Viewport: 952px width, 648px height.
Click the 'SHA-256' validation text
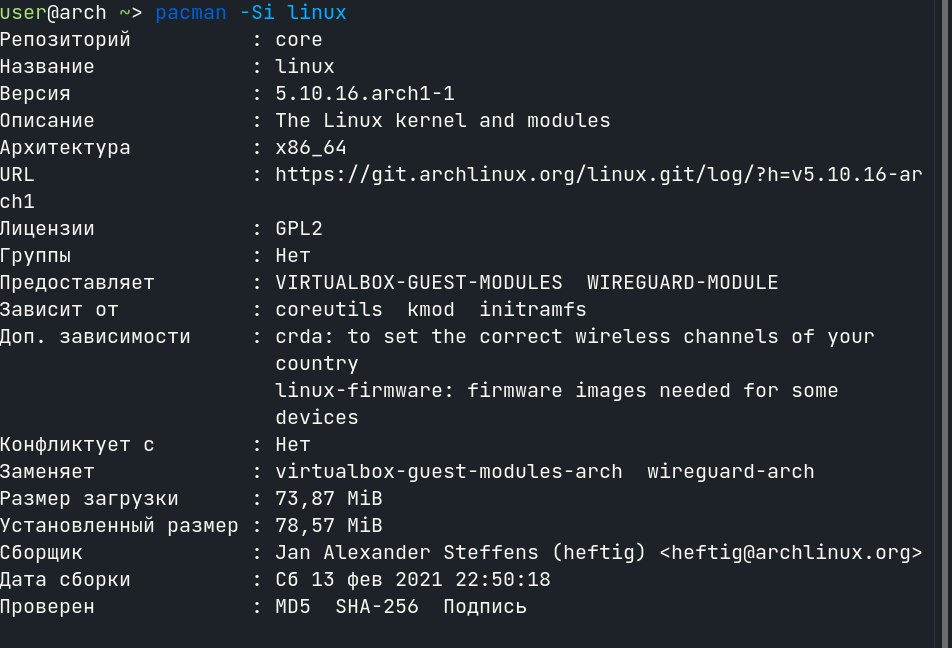(x=377, y=607)
